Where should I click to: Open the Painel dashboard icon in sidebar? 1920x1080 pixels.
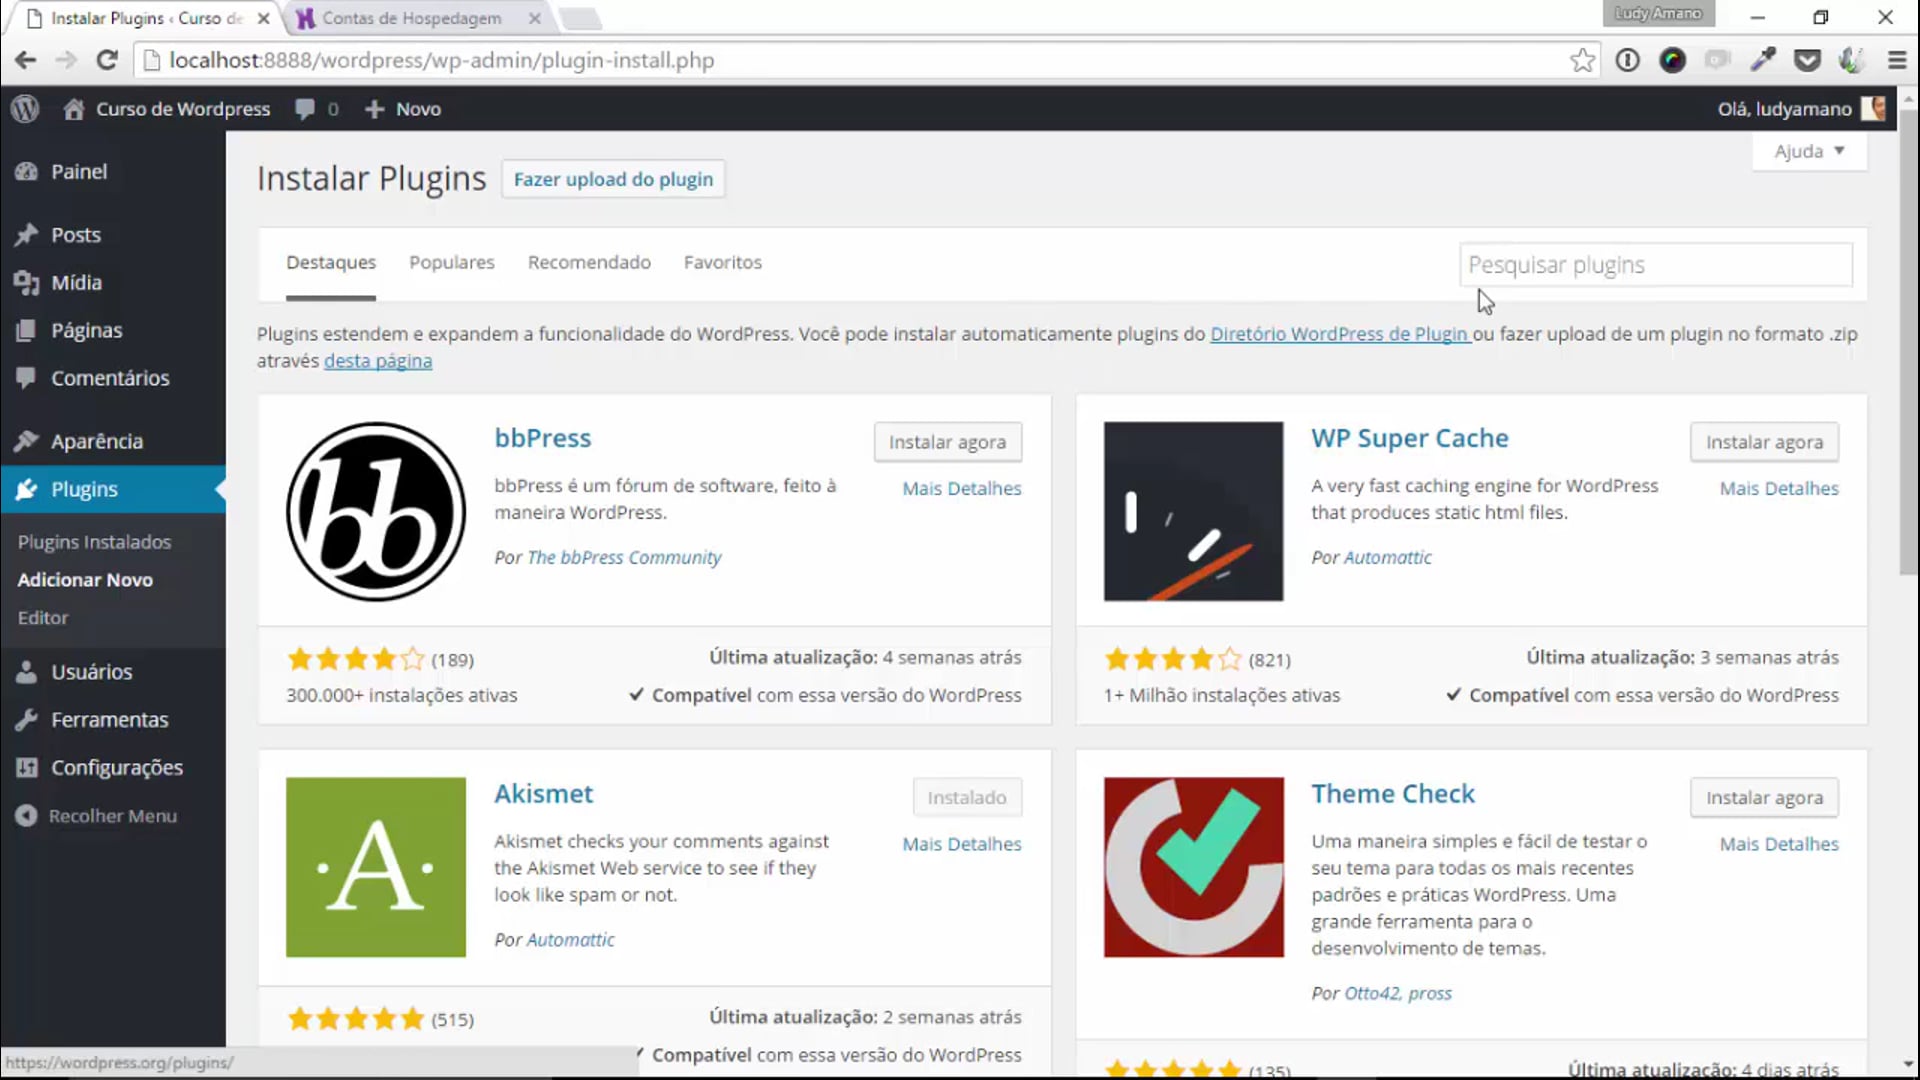point(27,172)
